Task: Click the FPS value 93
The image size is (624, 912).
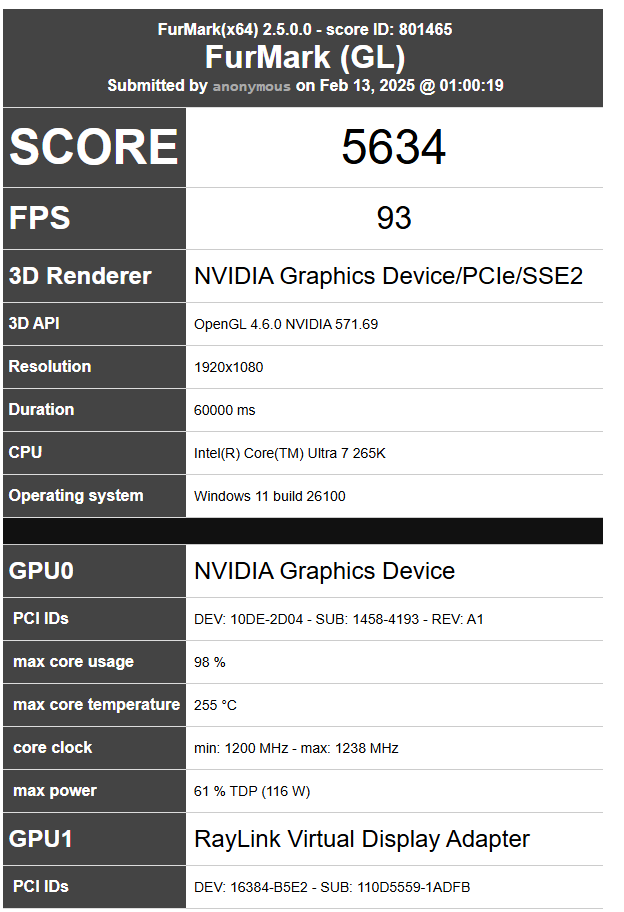Action: 393,218
